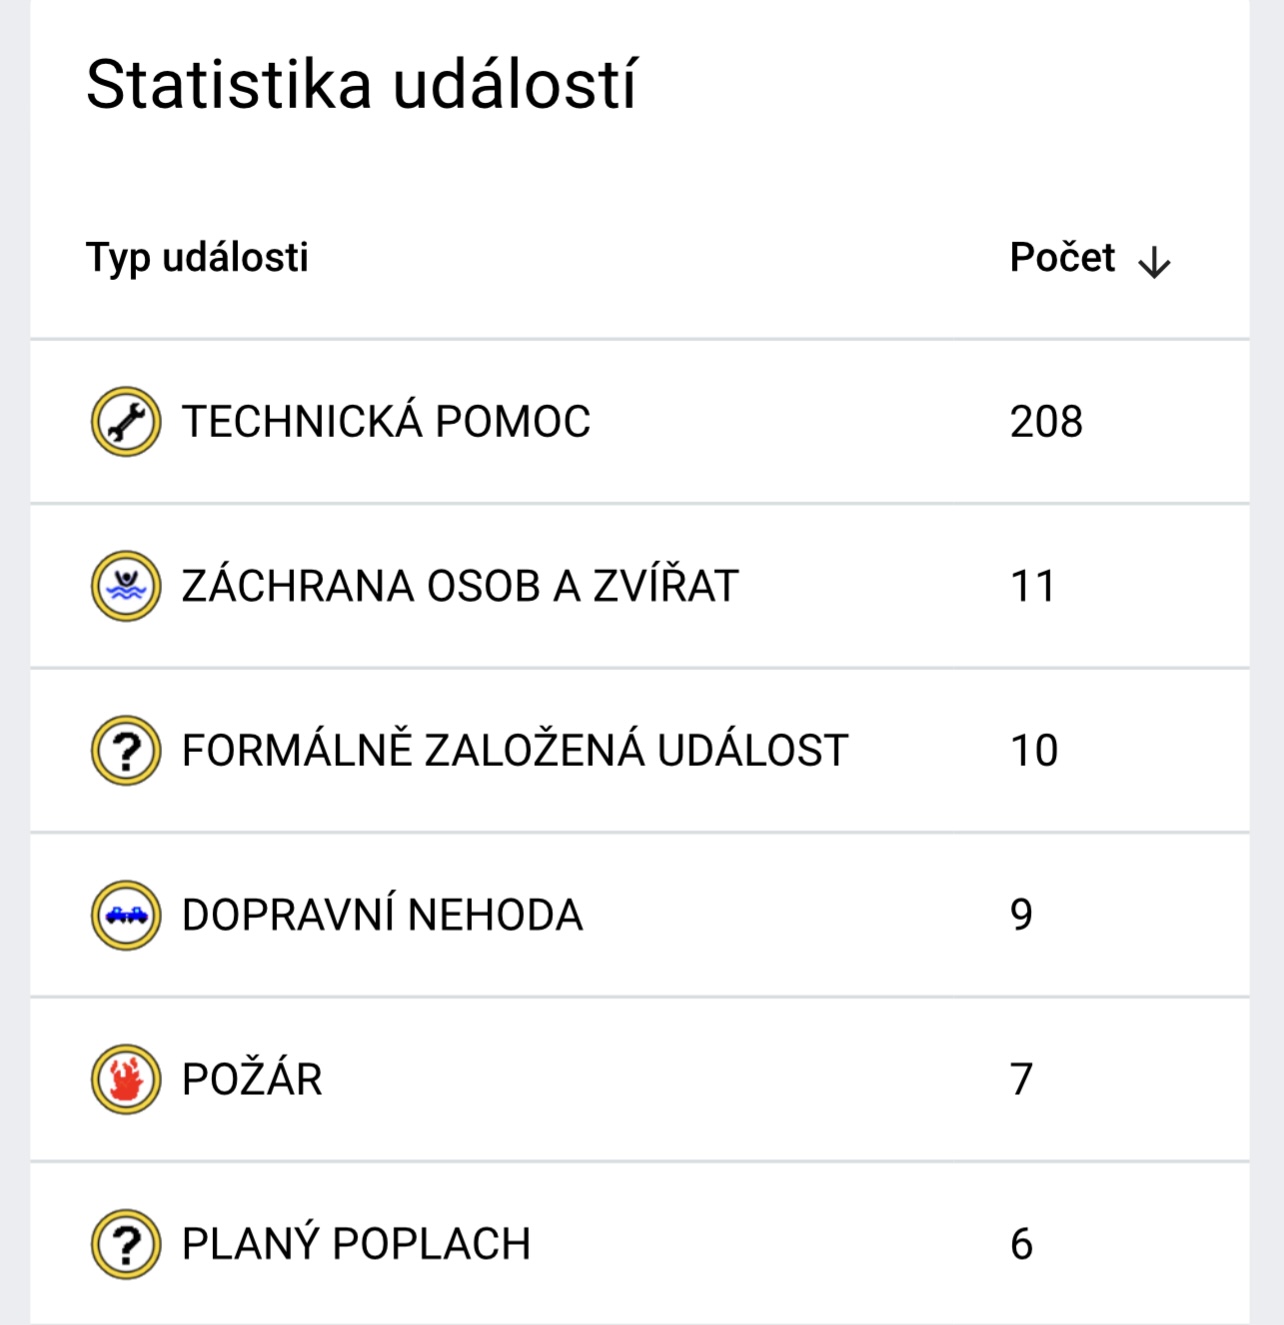Open the POŽÁR event type
This screenshot has width=1284, height=1325.
252,1080
